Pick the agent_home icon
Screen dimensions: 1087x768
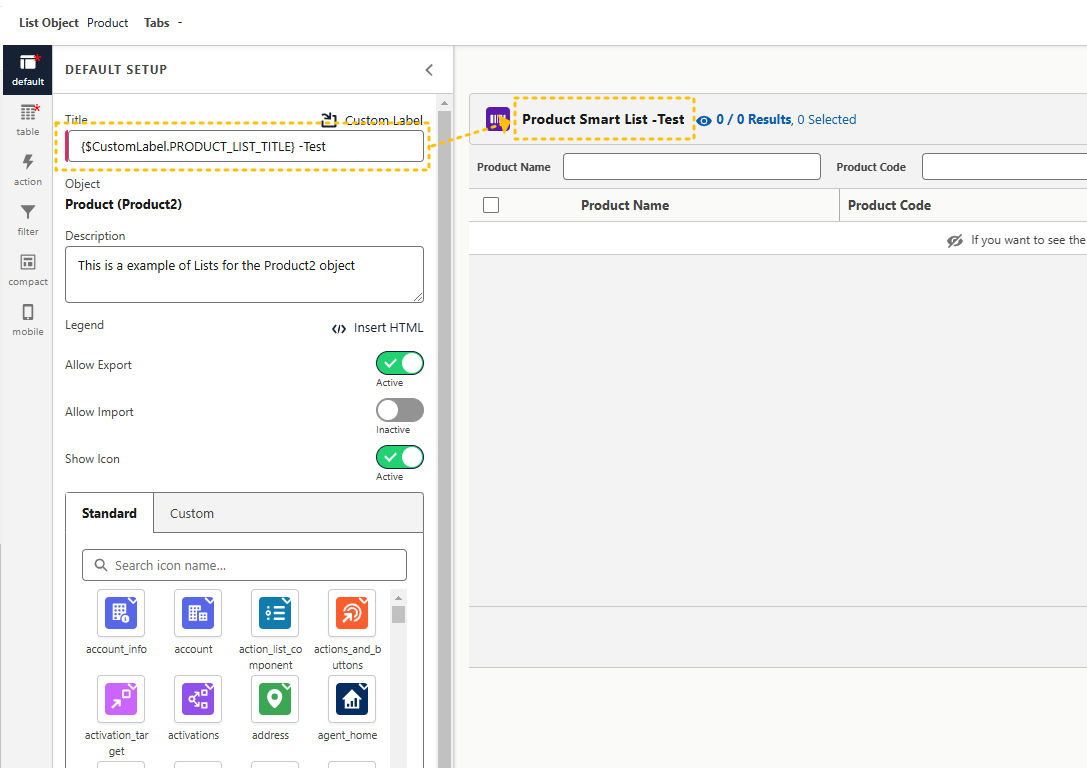[351, 699]
